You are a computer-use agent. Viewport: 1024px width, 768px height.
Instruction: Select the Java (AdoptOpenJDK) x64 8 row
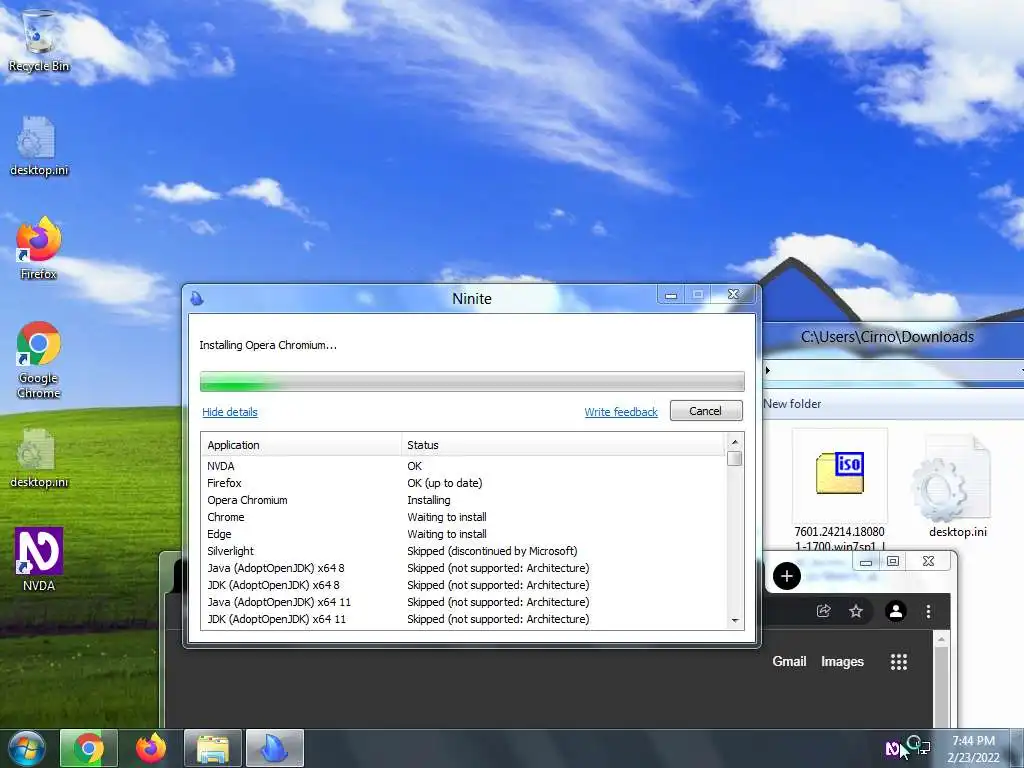tap(463, 568)
